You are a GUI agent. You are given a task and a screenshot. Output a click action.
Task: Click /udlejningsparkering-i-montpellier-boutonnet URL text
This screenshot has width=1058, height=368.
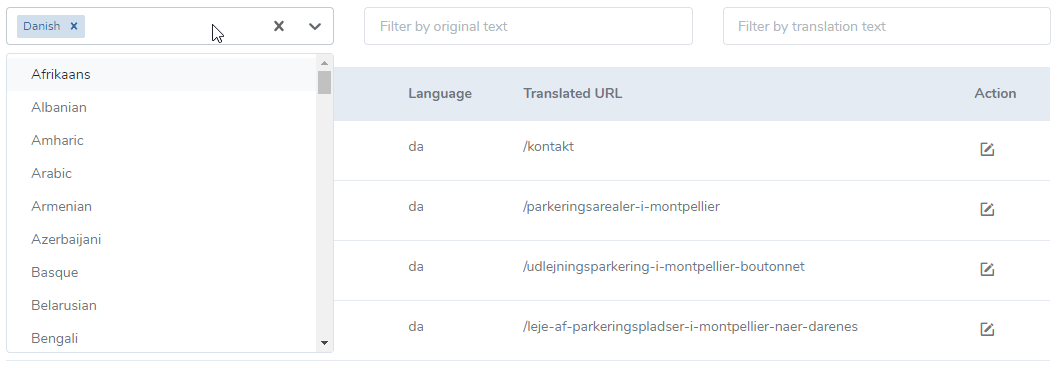click(x=664, y=267)
